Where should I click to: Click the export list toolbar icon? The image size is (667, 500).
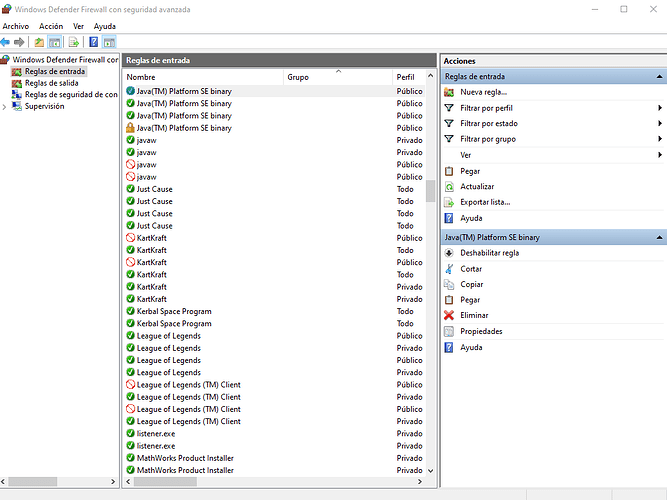click(x=74, y=42)
